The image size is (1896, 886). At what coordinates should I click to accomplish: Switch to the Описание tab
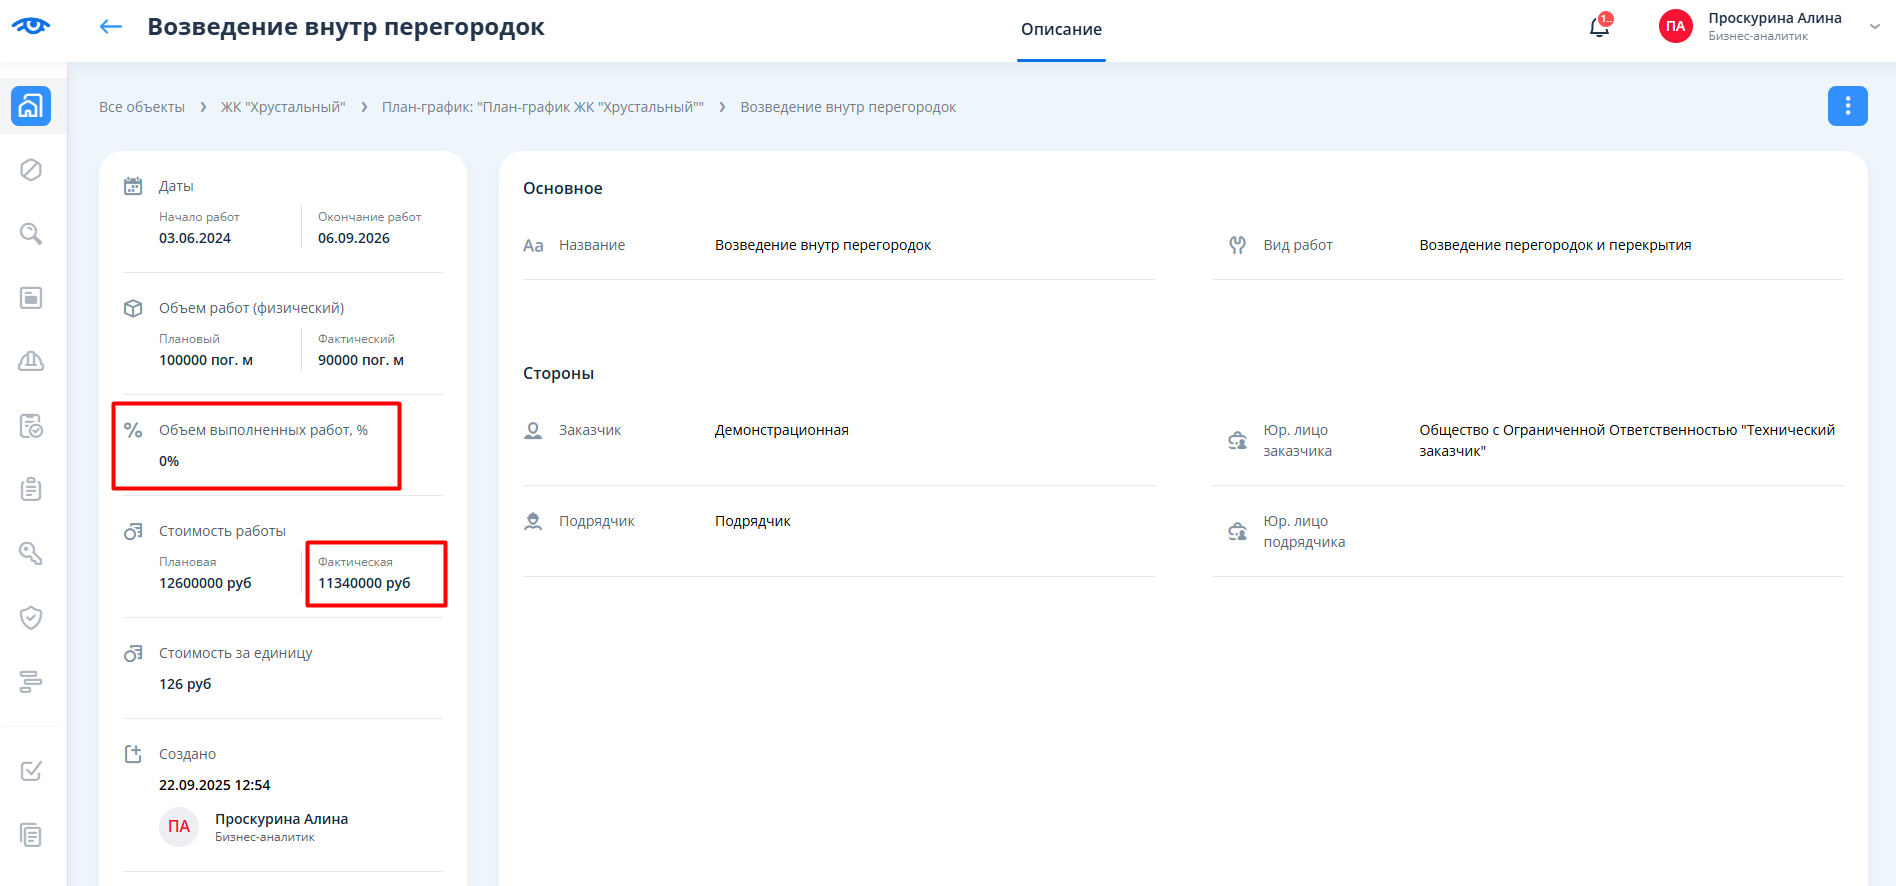tap(1061, 30)
